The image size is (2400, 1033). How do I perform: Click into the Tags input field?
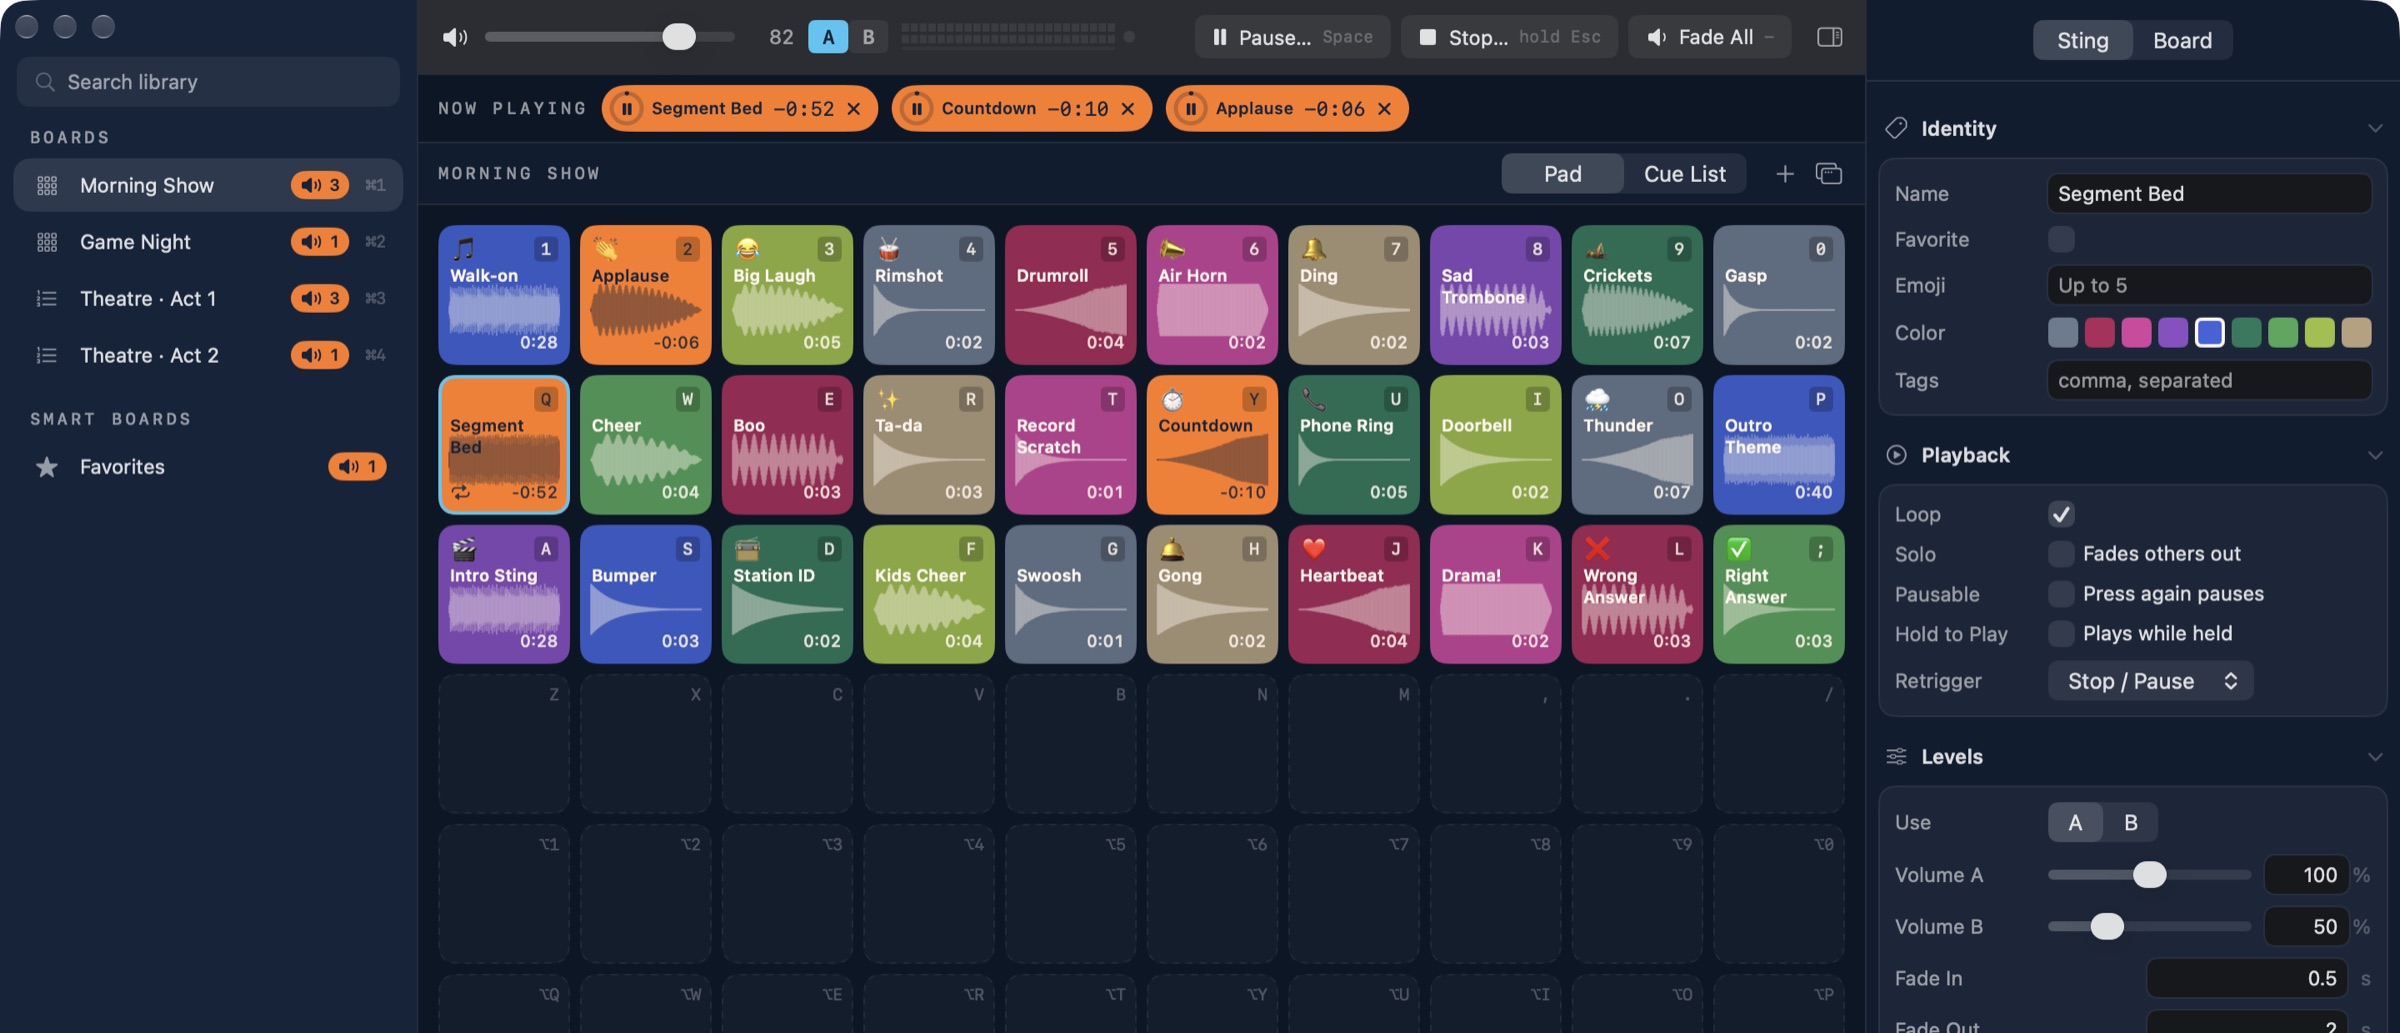2209,380
